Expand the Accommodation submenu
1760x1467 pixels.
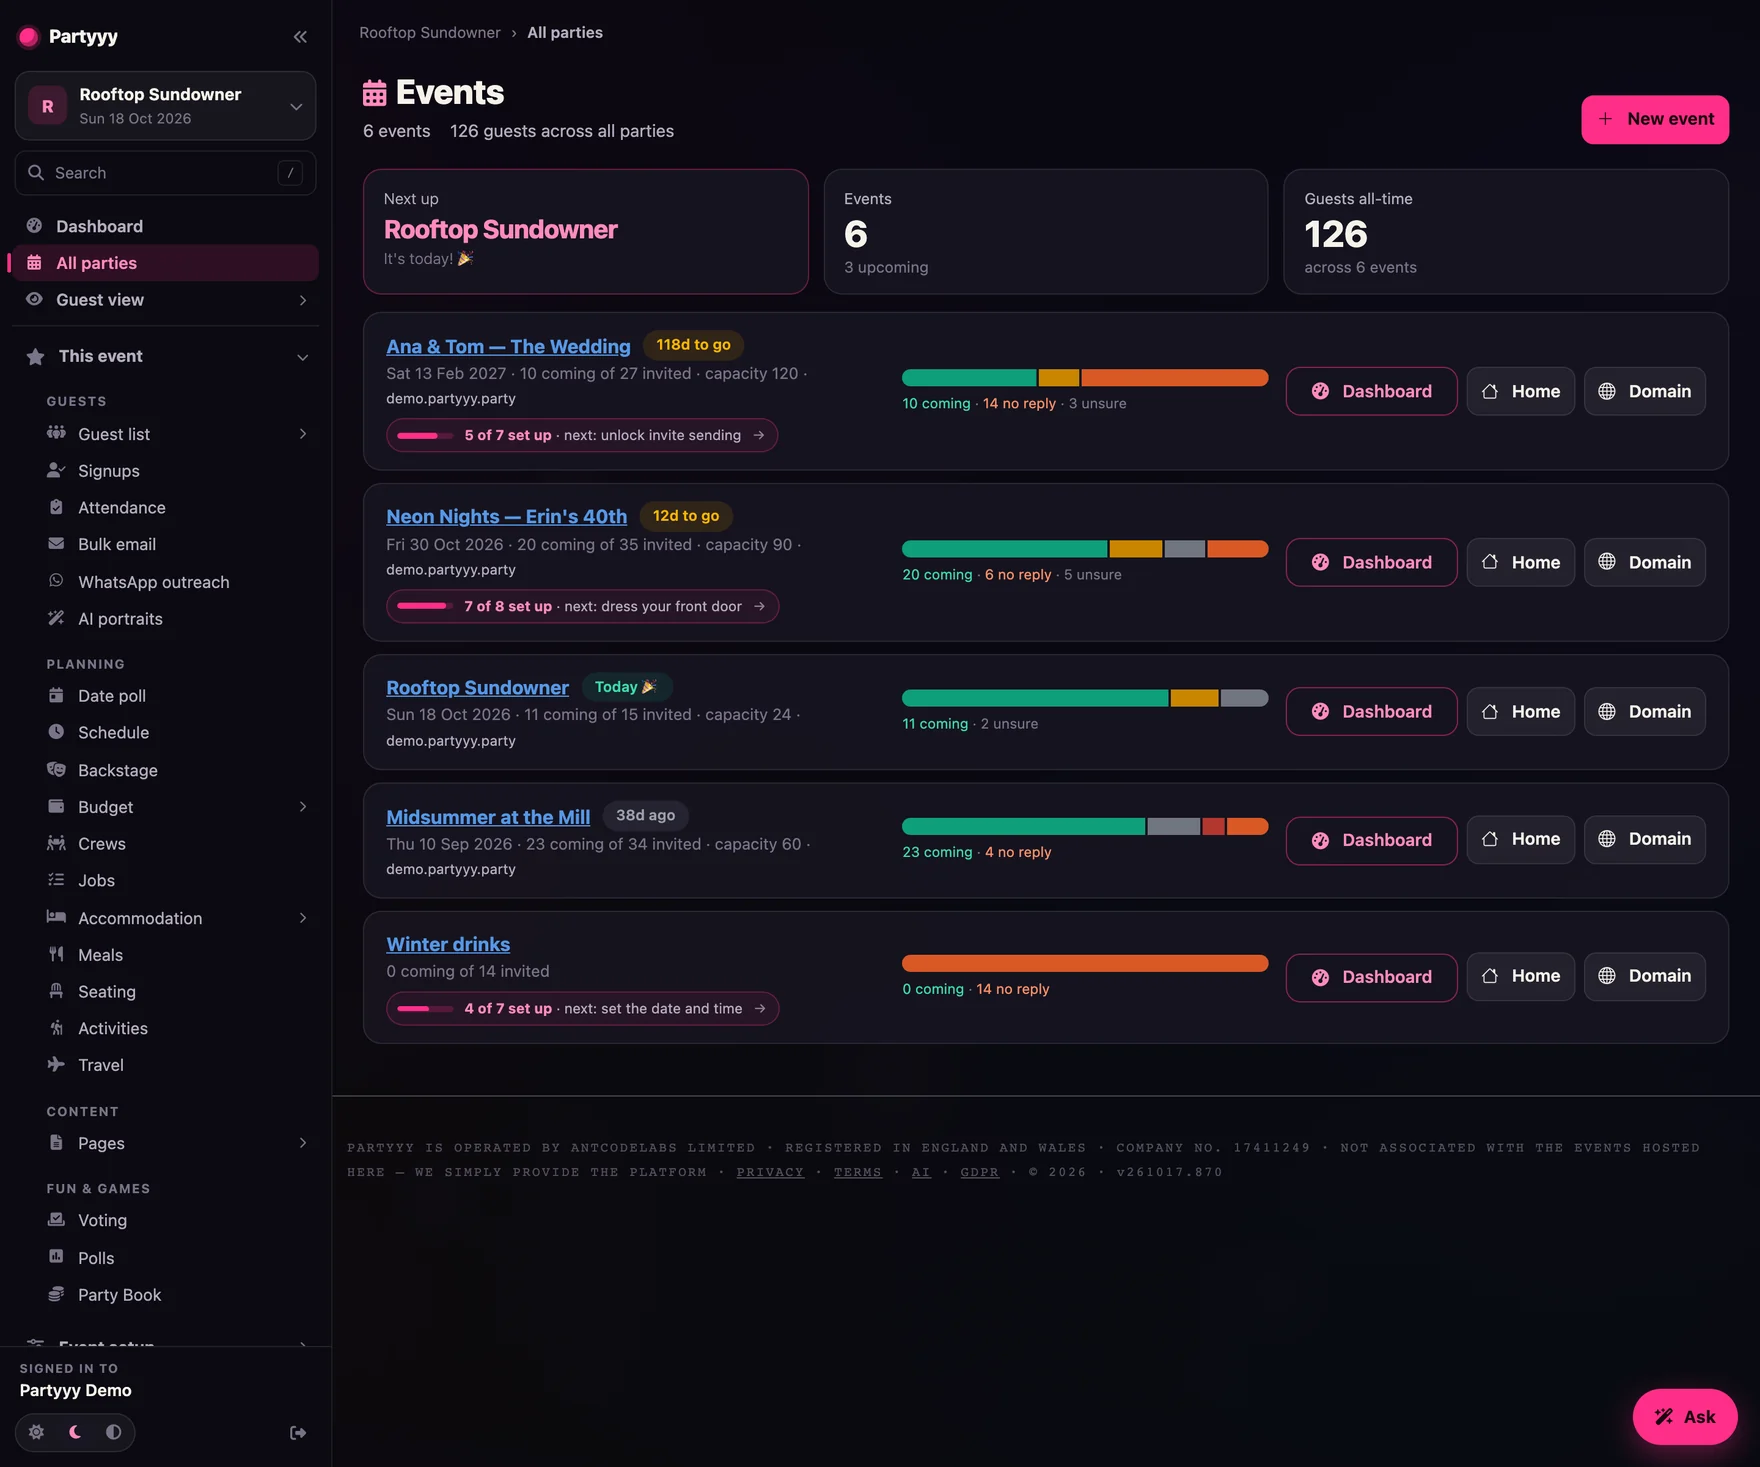[x=302, y=918]
